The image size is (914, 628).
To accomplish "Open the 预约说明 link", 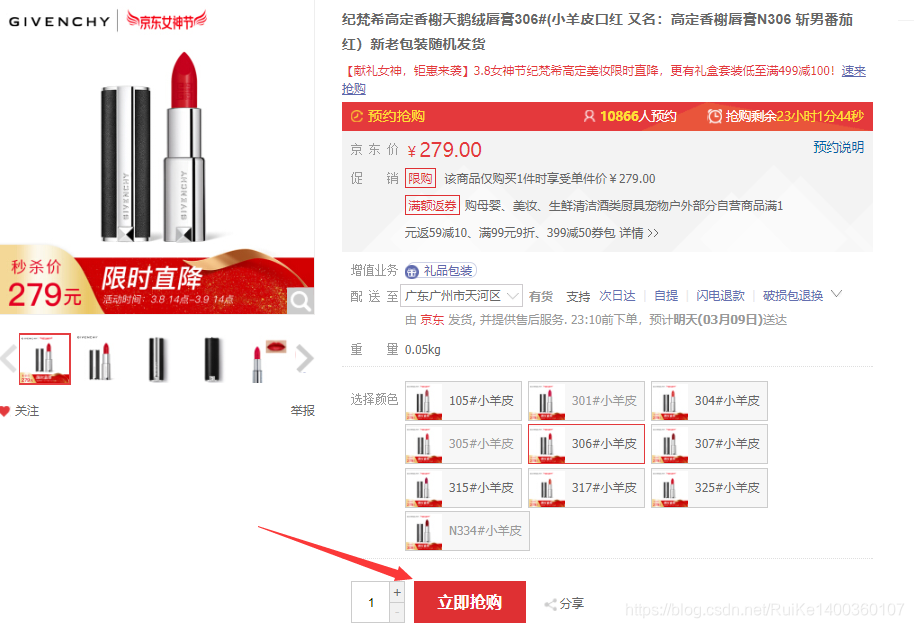I will (838, 148).
